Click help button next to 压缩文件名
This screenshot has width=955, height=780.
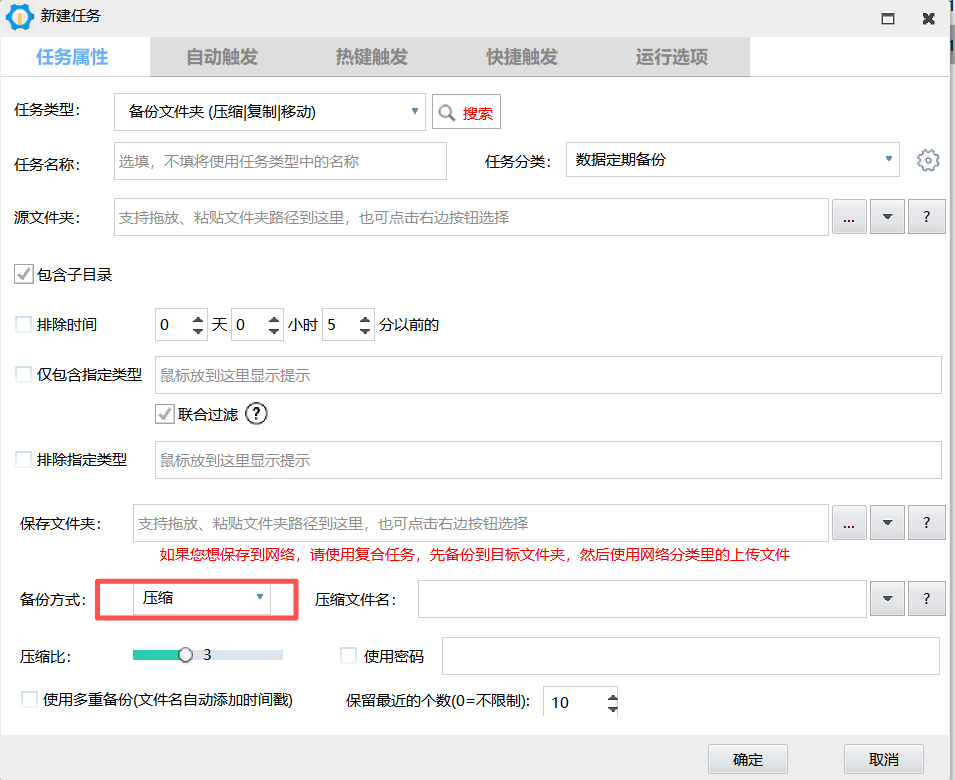[x=926, y=599]
